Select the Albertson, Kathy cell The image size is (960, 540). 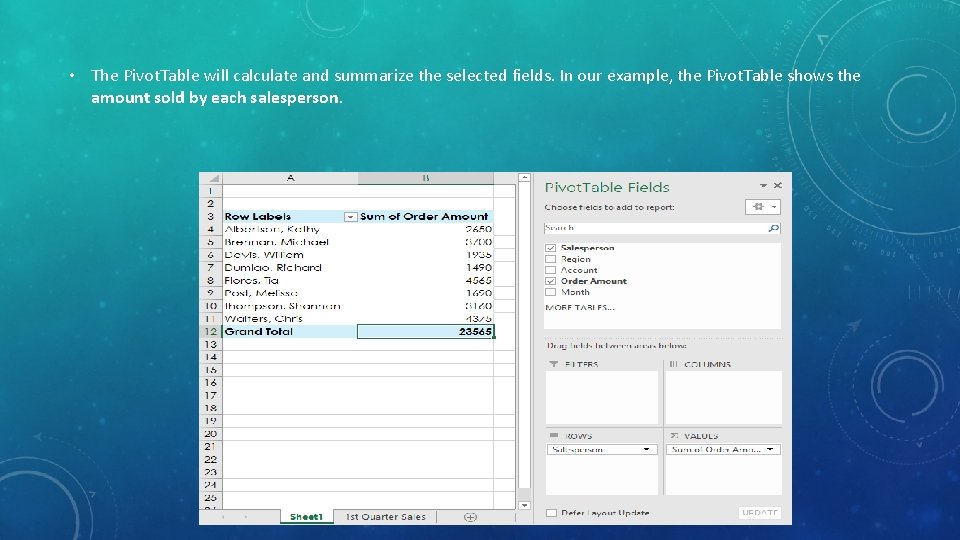tap(290, 229)
